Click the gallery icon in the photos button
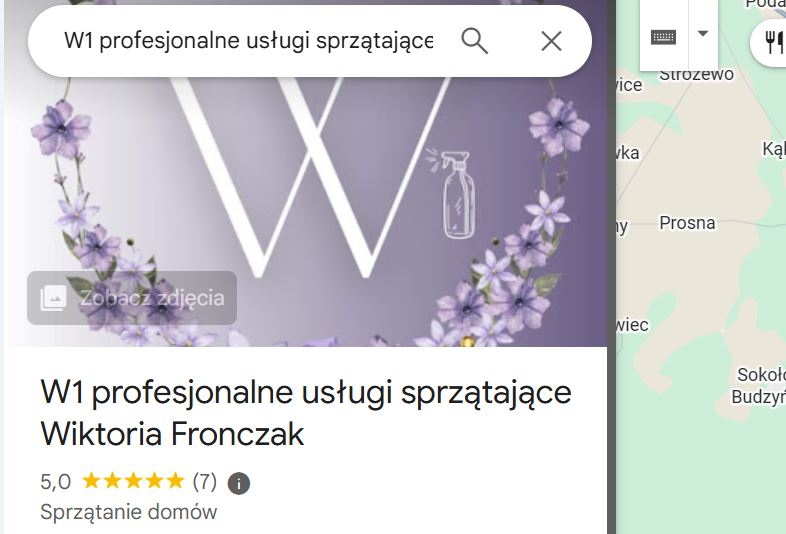This screenshot has height=534, width=786. pyautogui.click(x=54, y=298)
